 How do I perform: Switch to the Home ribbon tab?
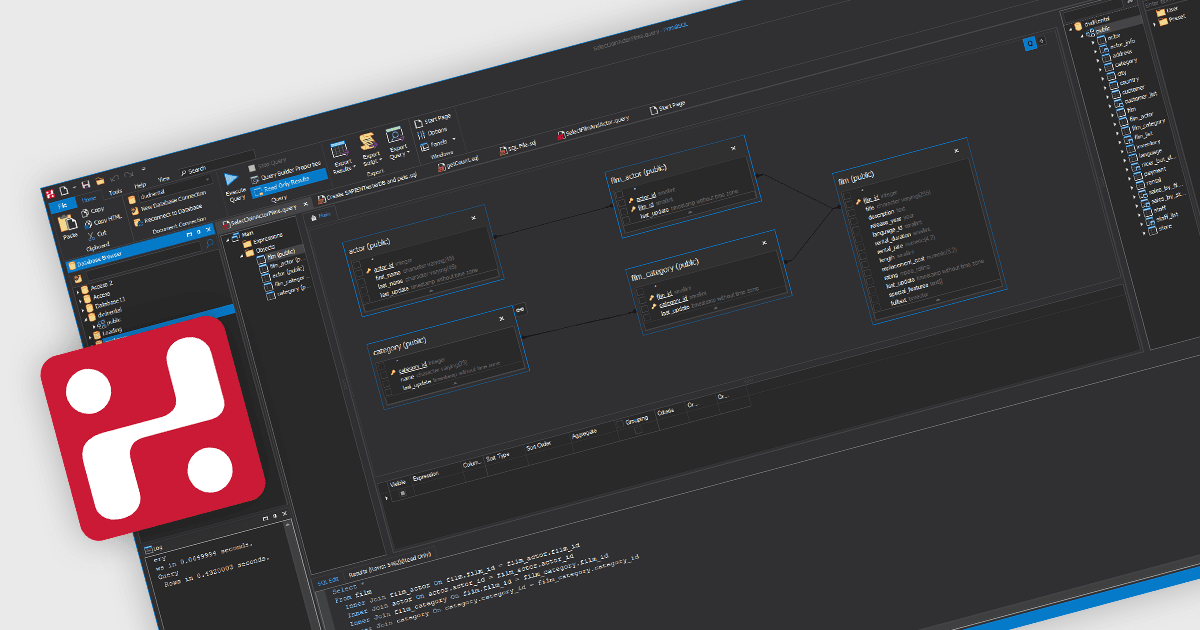[x=89, y=199]
